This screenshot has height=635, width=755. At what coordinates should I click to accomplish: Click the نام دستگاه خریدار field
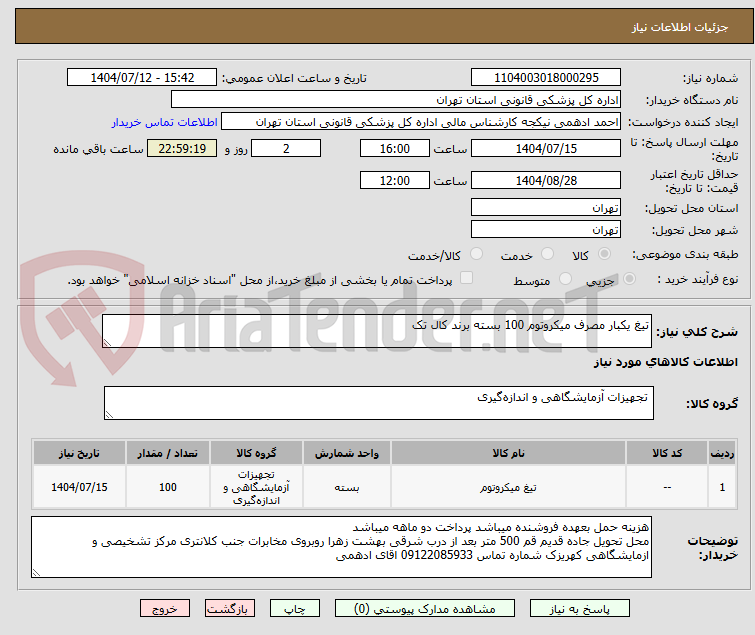coord(396,100)
